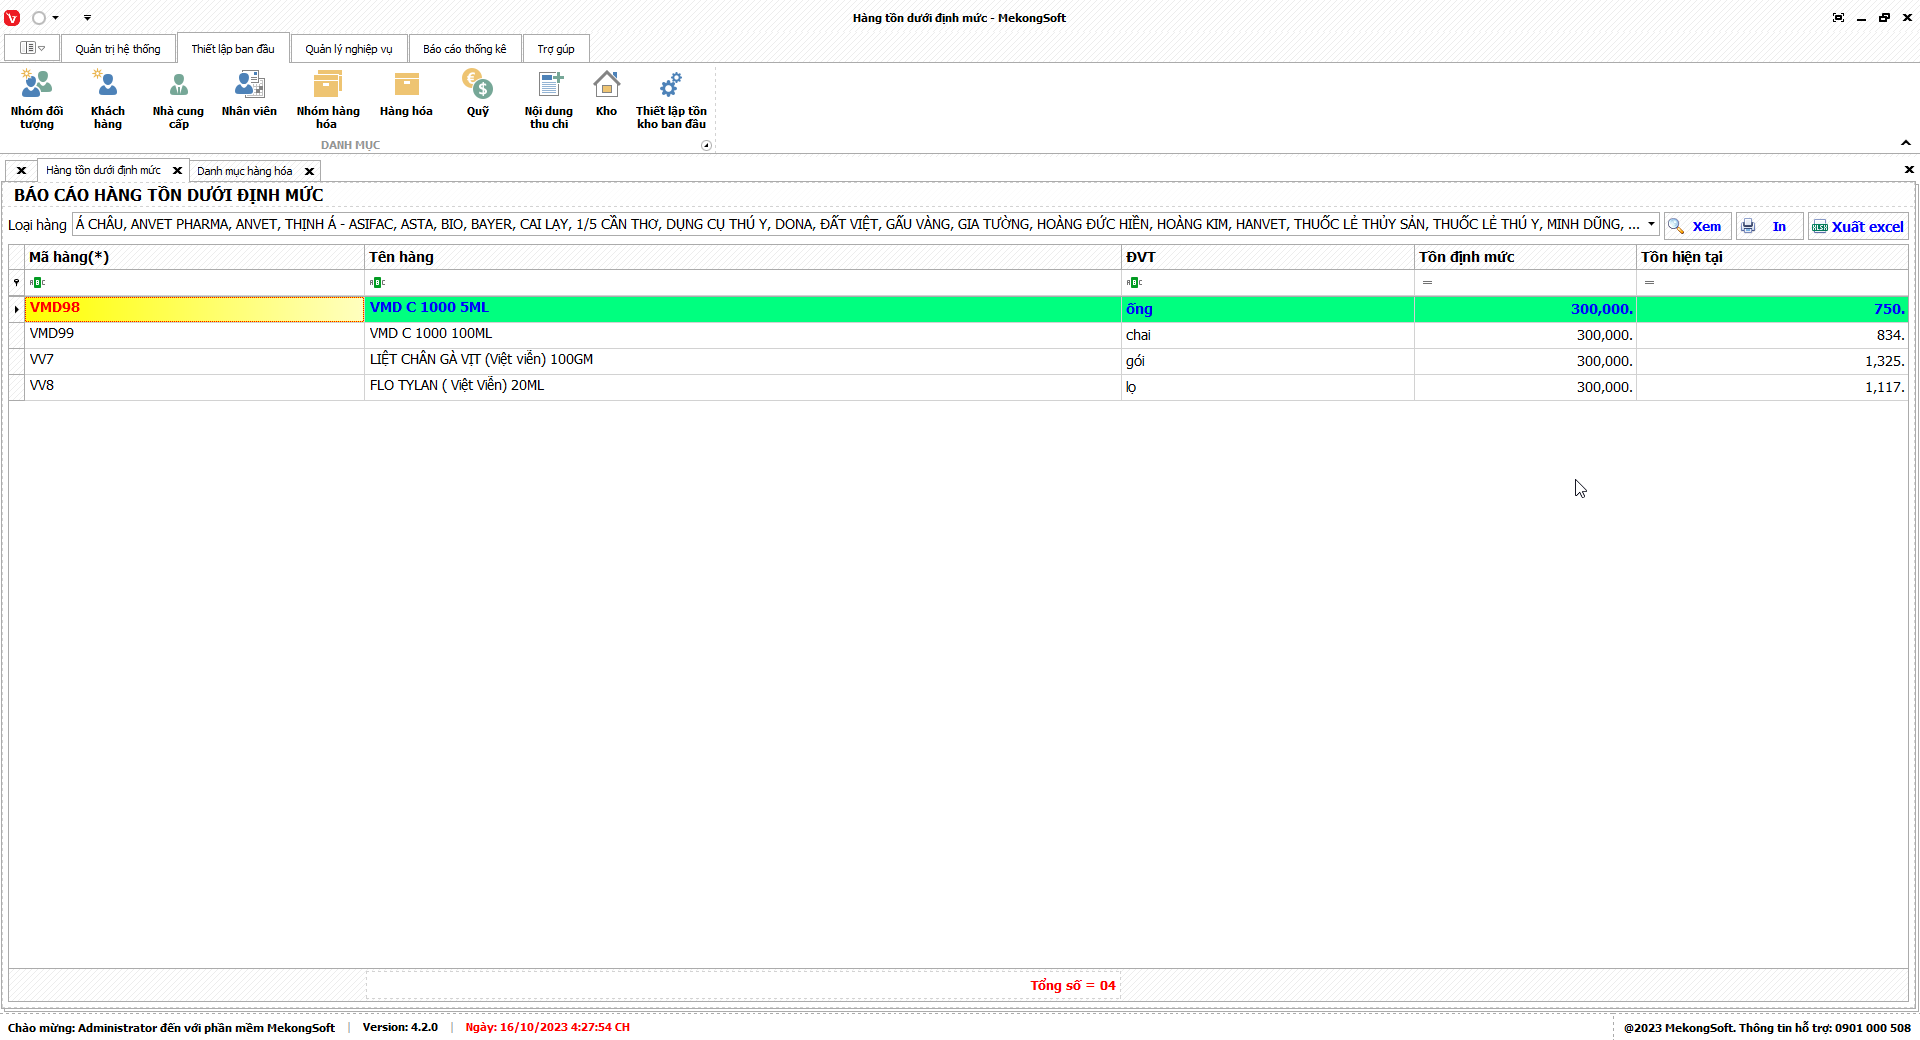The image size is (1920, 1040).
Task: Sort by the Mã hàng(*) column header
Action: click(x=195, y=258)
